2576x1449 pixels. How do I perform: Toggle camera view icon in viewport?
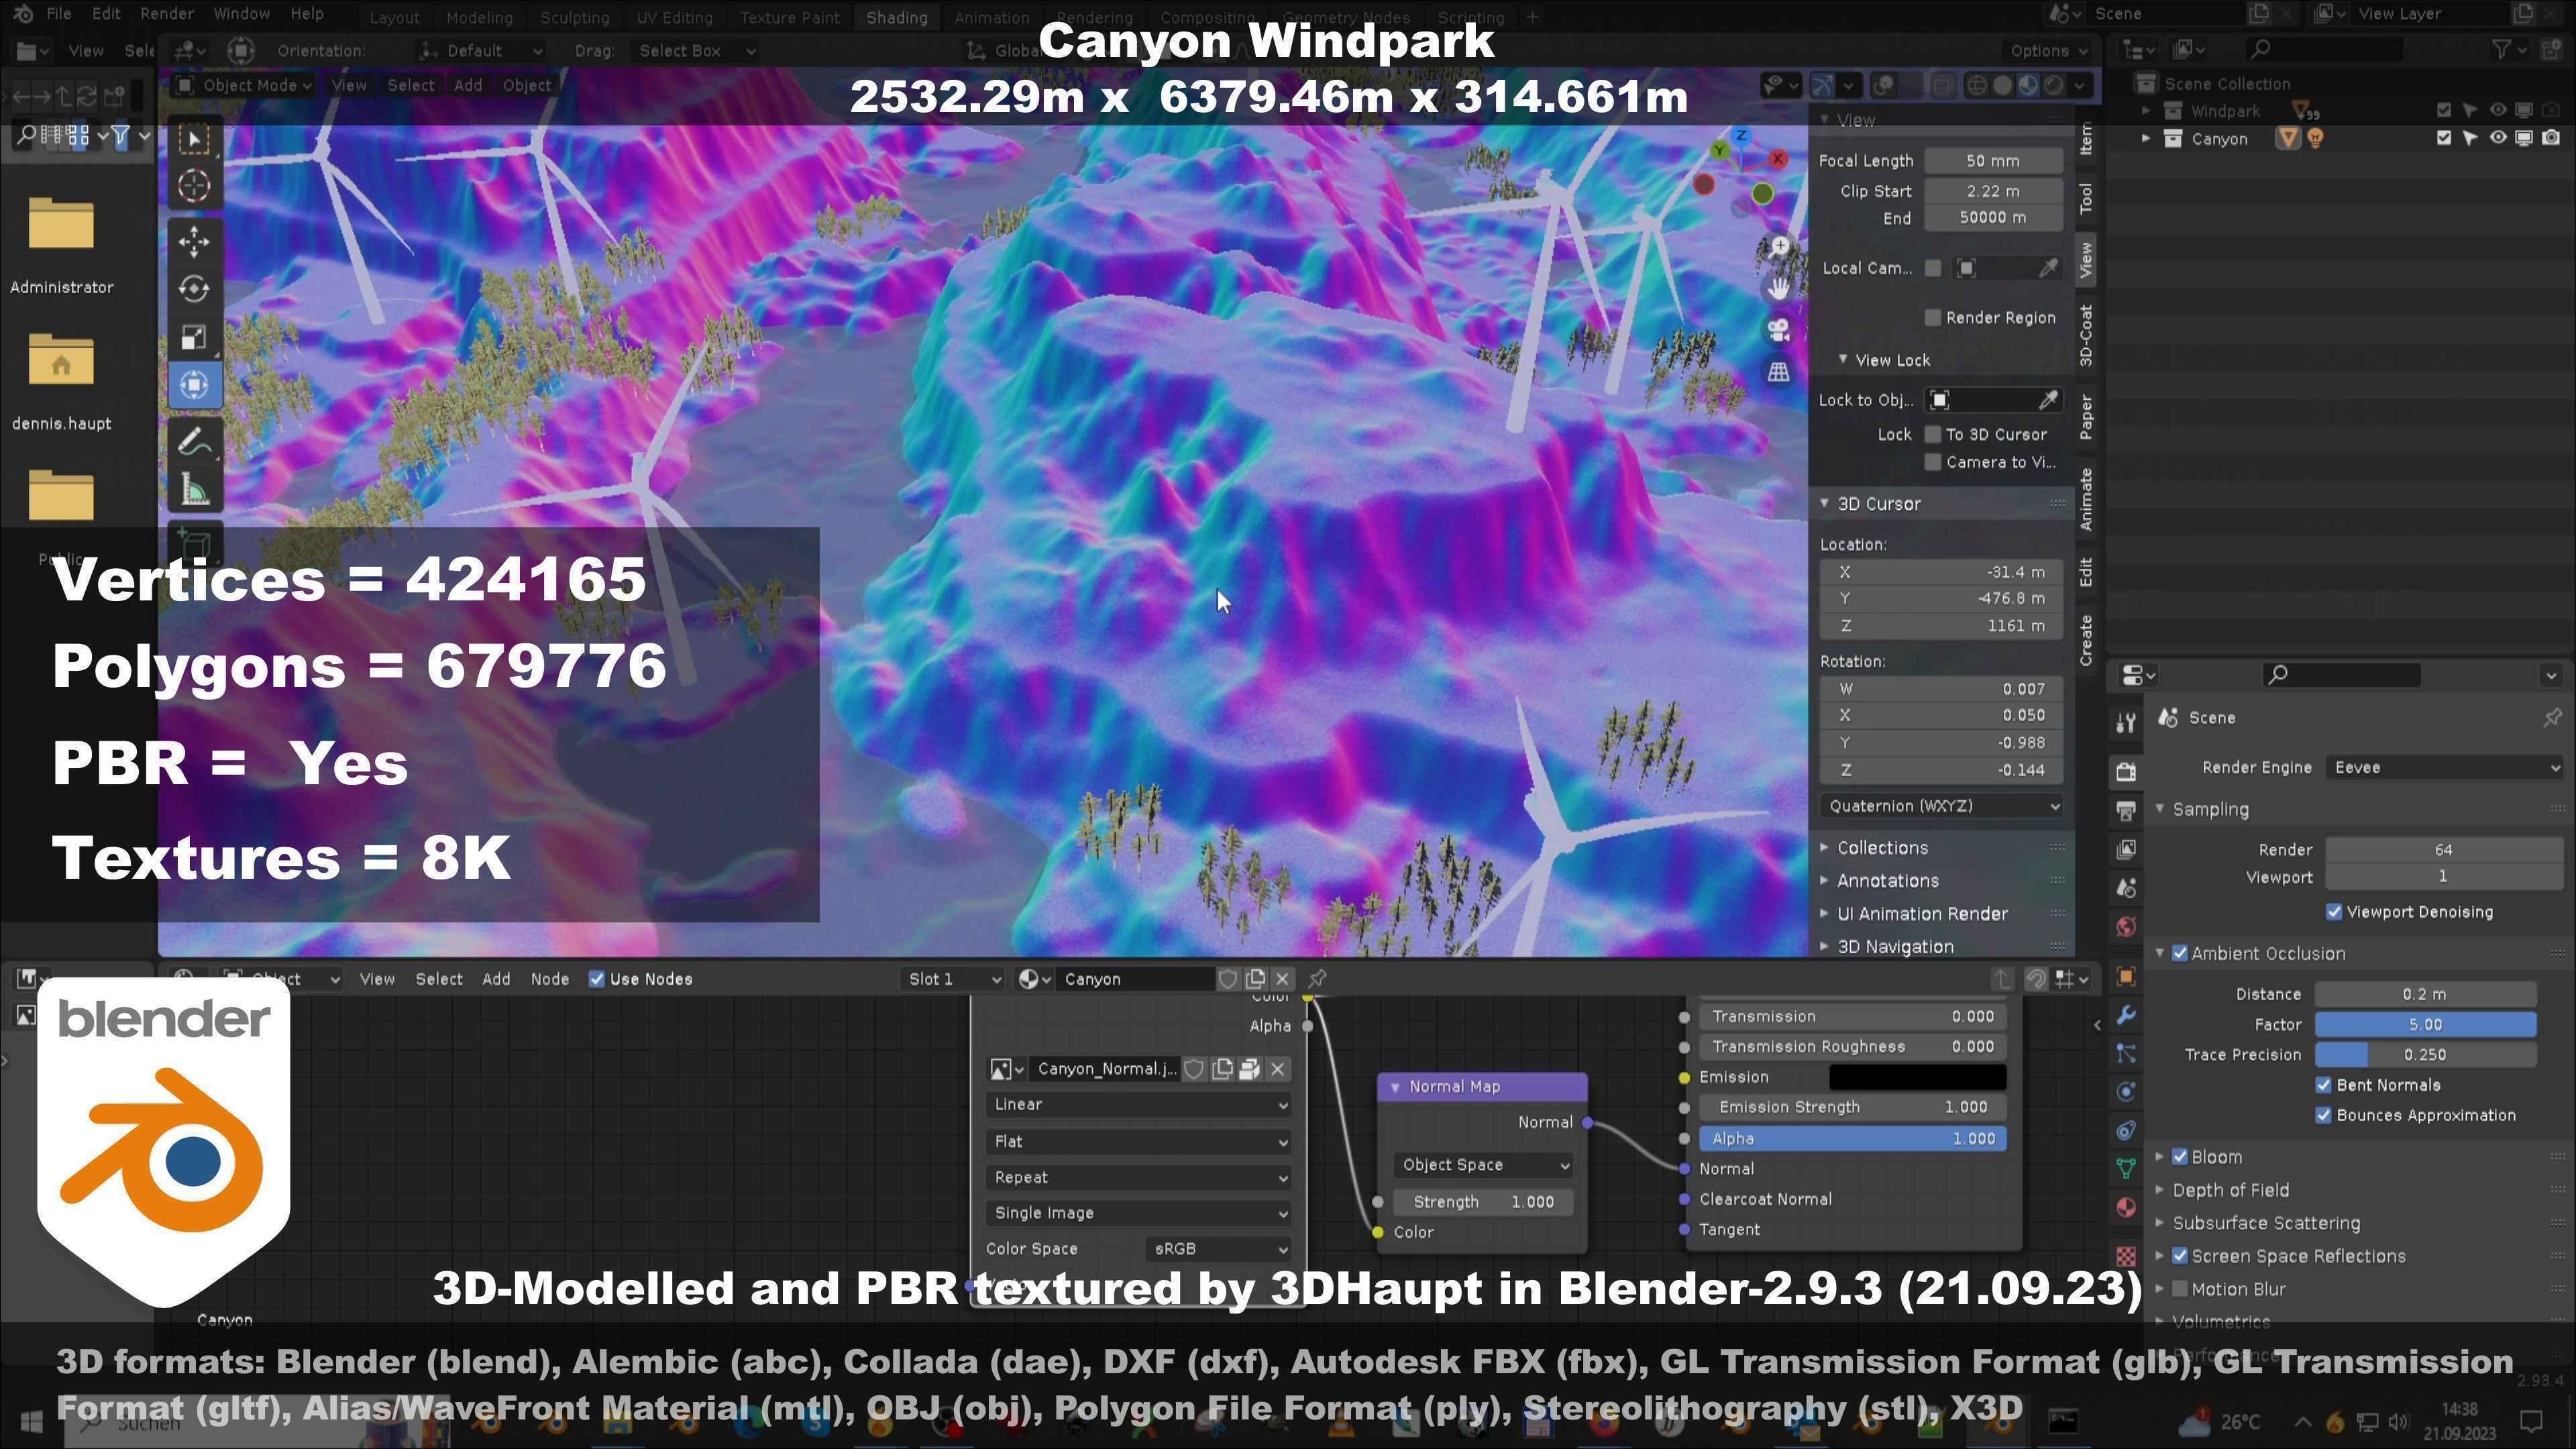point(1778,330)
